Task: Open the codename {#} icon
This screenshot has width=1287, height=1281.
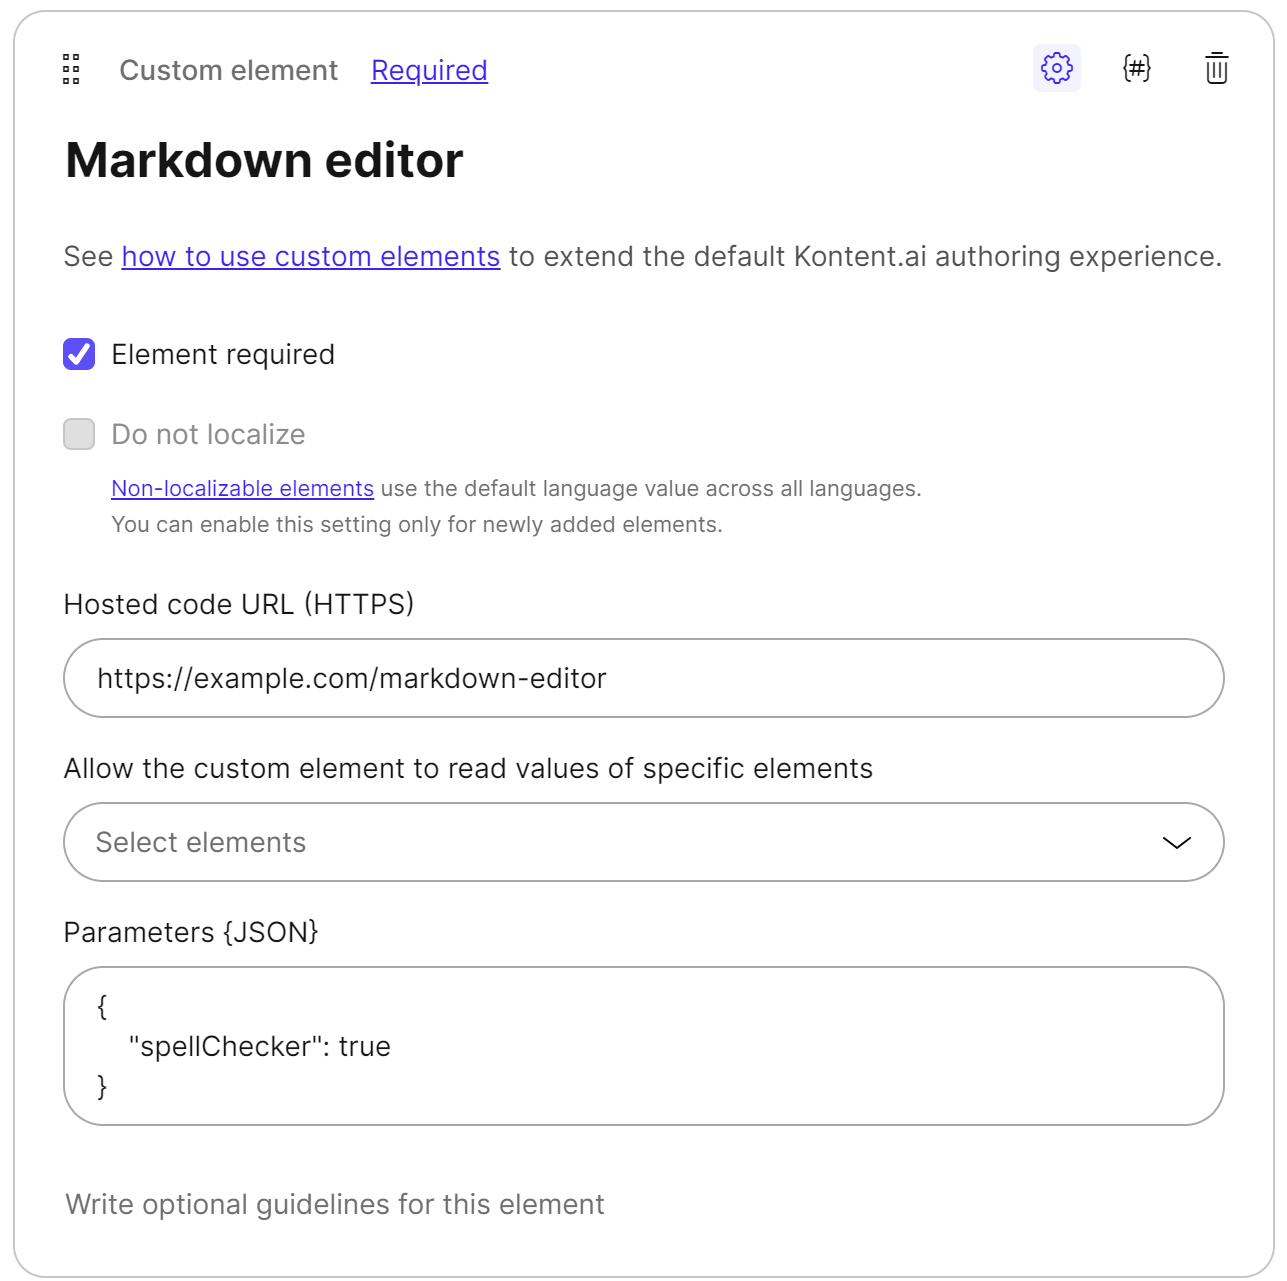Action: [x=1137, y=69]
